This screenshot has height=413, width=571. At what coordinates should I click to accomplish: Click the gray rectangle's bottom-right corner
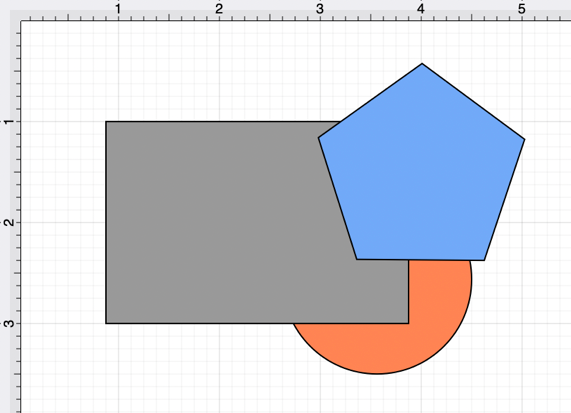pyautogui.click(x=409, y=323)
